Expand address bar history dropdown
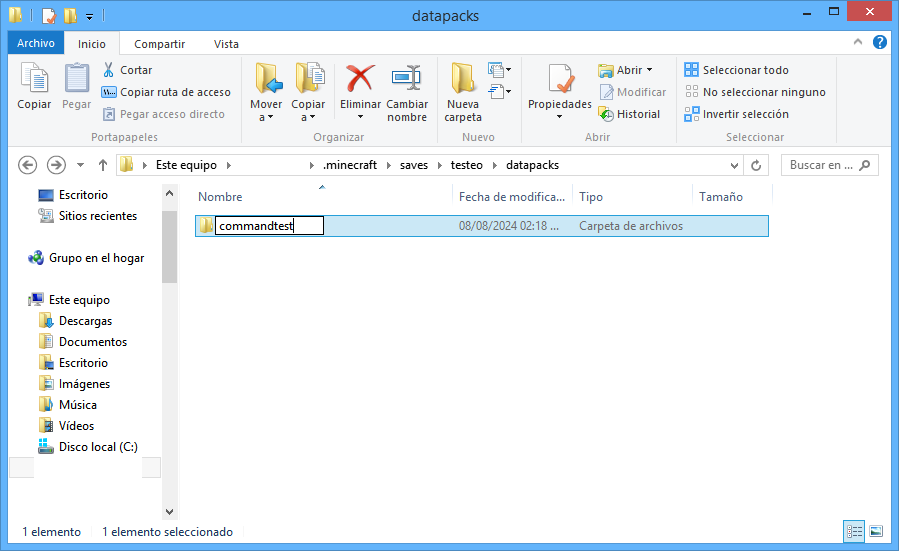This screenshot has height=551, width=899. [734, 165]
